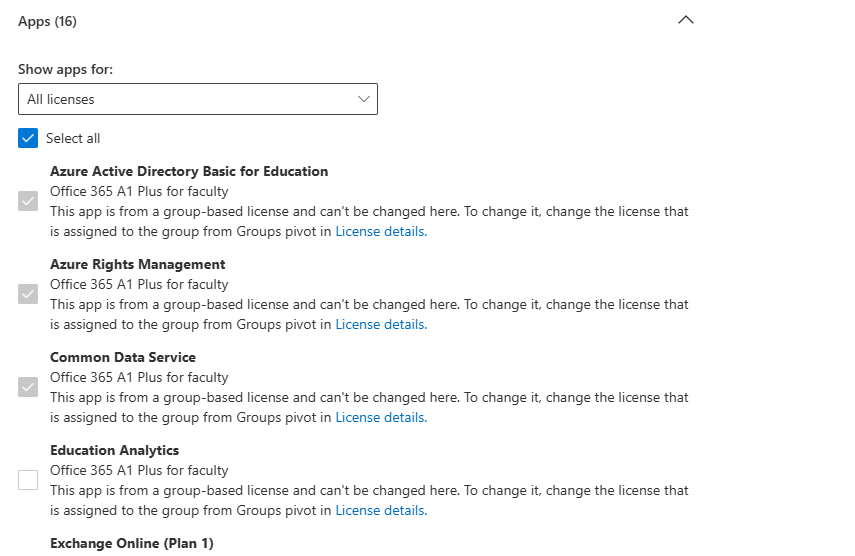Open License details link under Azure Active Directory
This screenshot has width=855, height=556.
coord(381,232)
